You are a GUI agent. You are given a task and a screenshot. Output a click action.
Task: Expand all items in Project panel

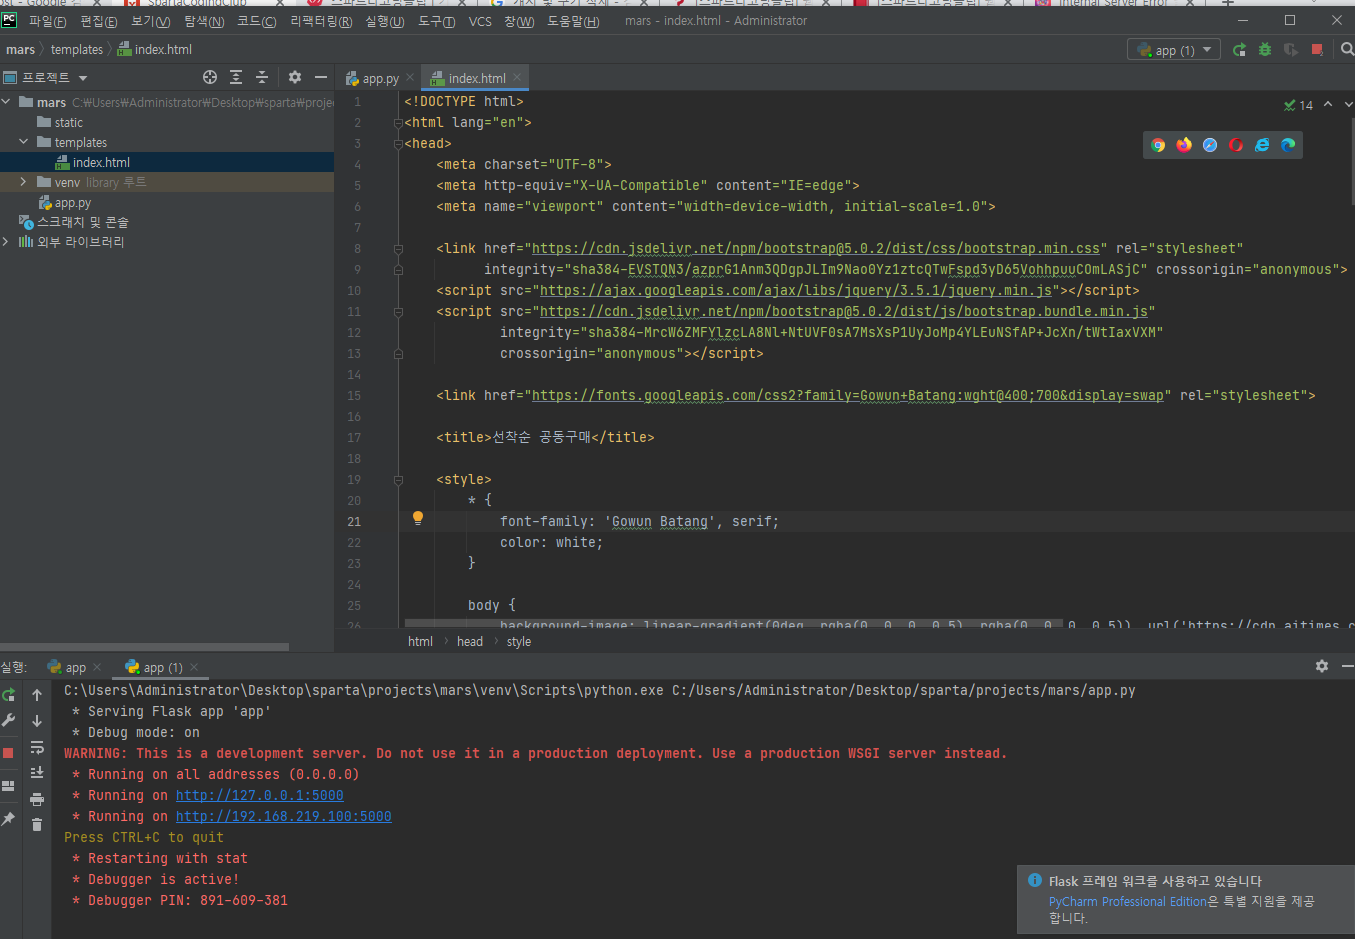[x=236, y=77]
